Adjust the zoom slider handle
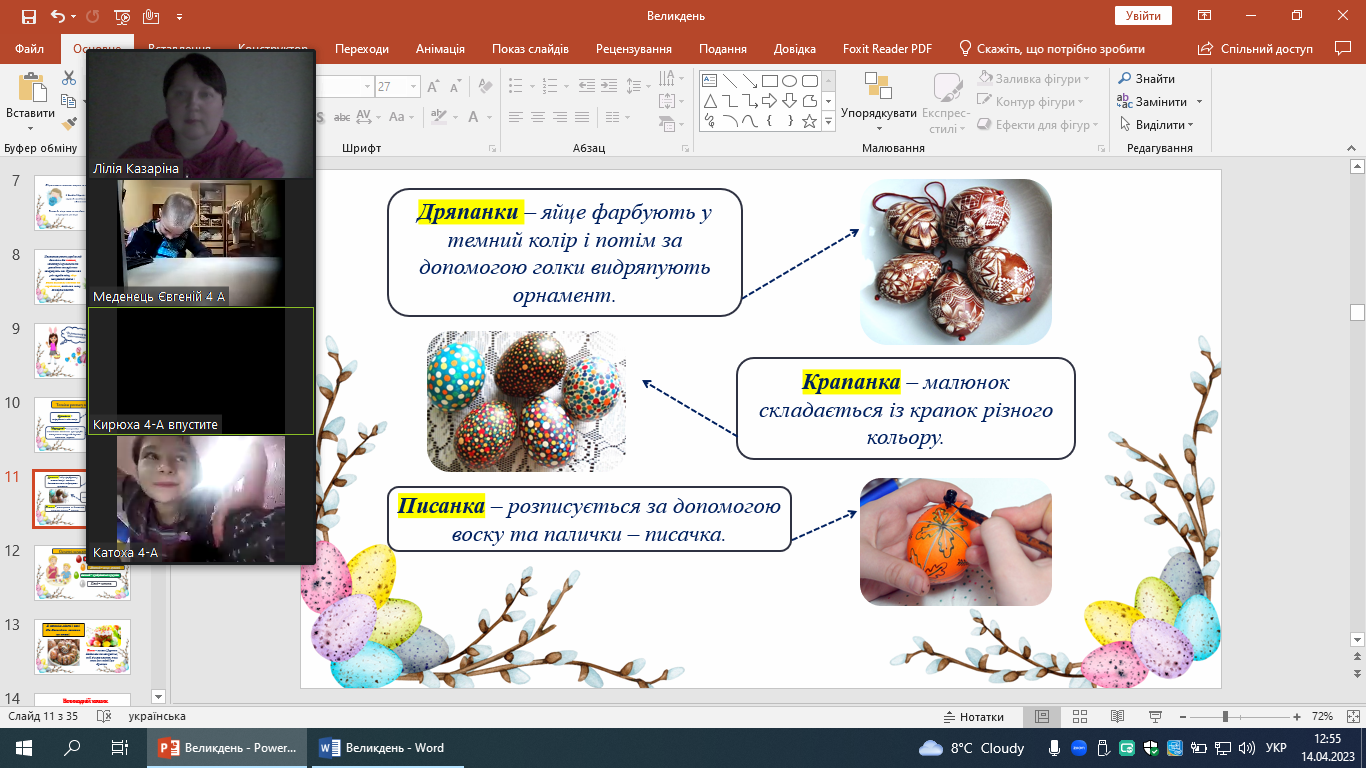Screen dimensions: 1366x768 (1225, 717)
